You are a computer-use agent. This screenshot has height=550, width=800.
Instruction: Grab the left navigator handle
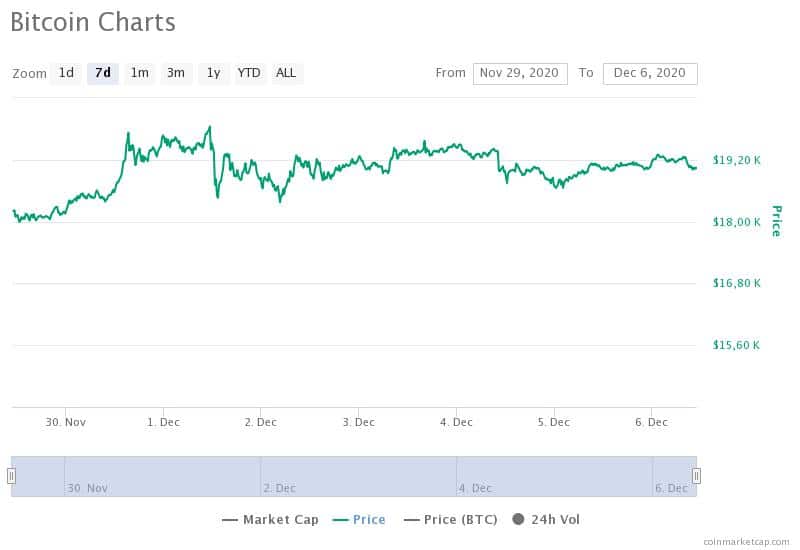pos(11,476)
